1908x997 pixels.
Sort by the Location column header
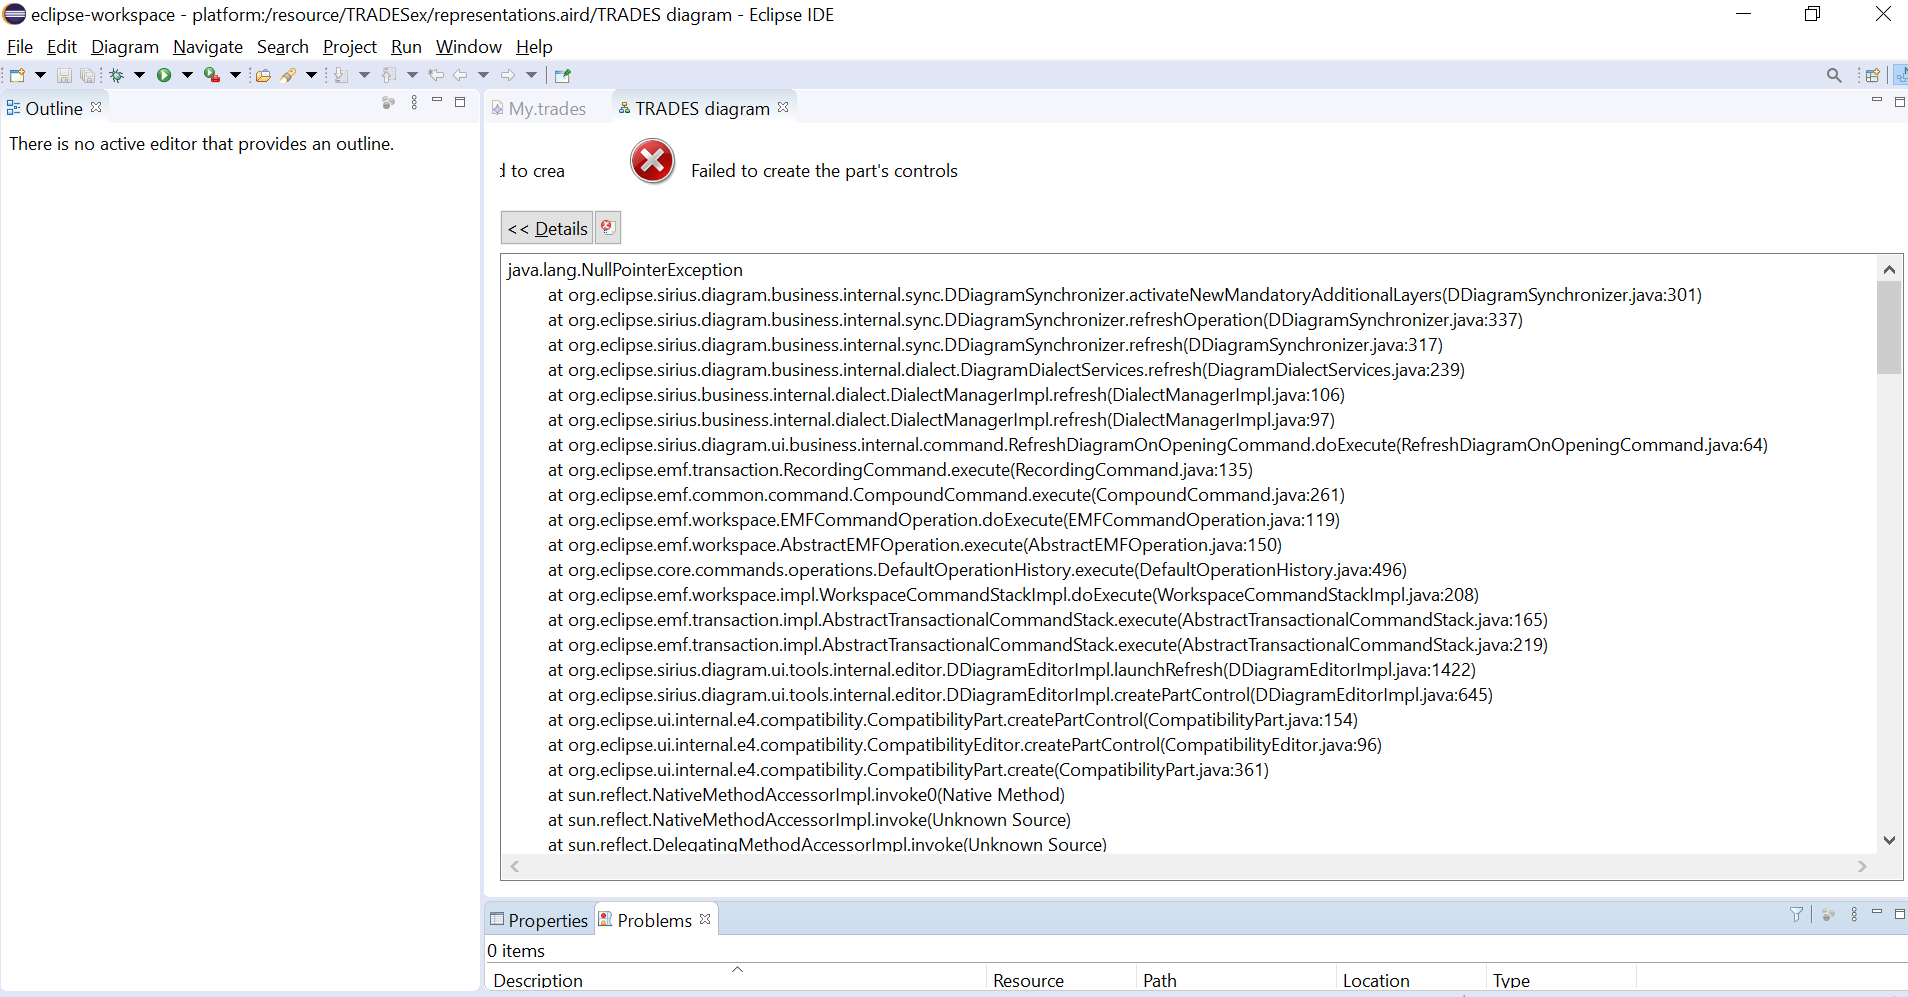tap(1411, 980)
